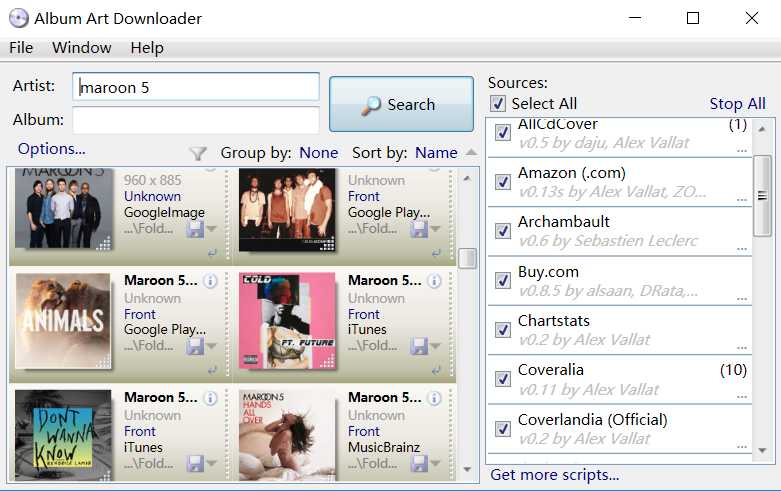Uncheck the Coveralia source
The width and height of the screenshot is (781, 491).
(x=503, y=379)
